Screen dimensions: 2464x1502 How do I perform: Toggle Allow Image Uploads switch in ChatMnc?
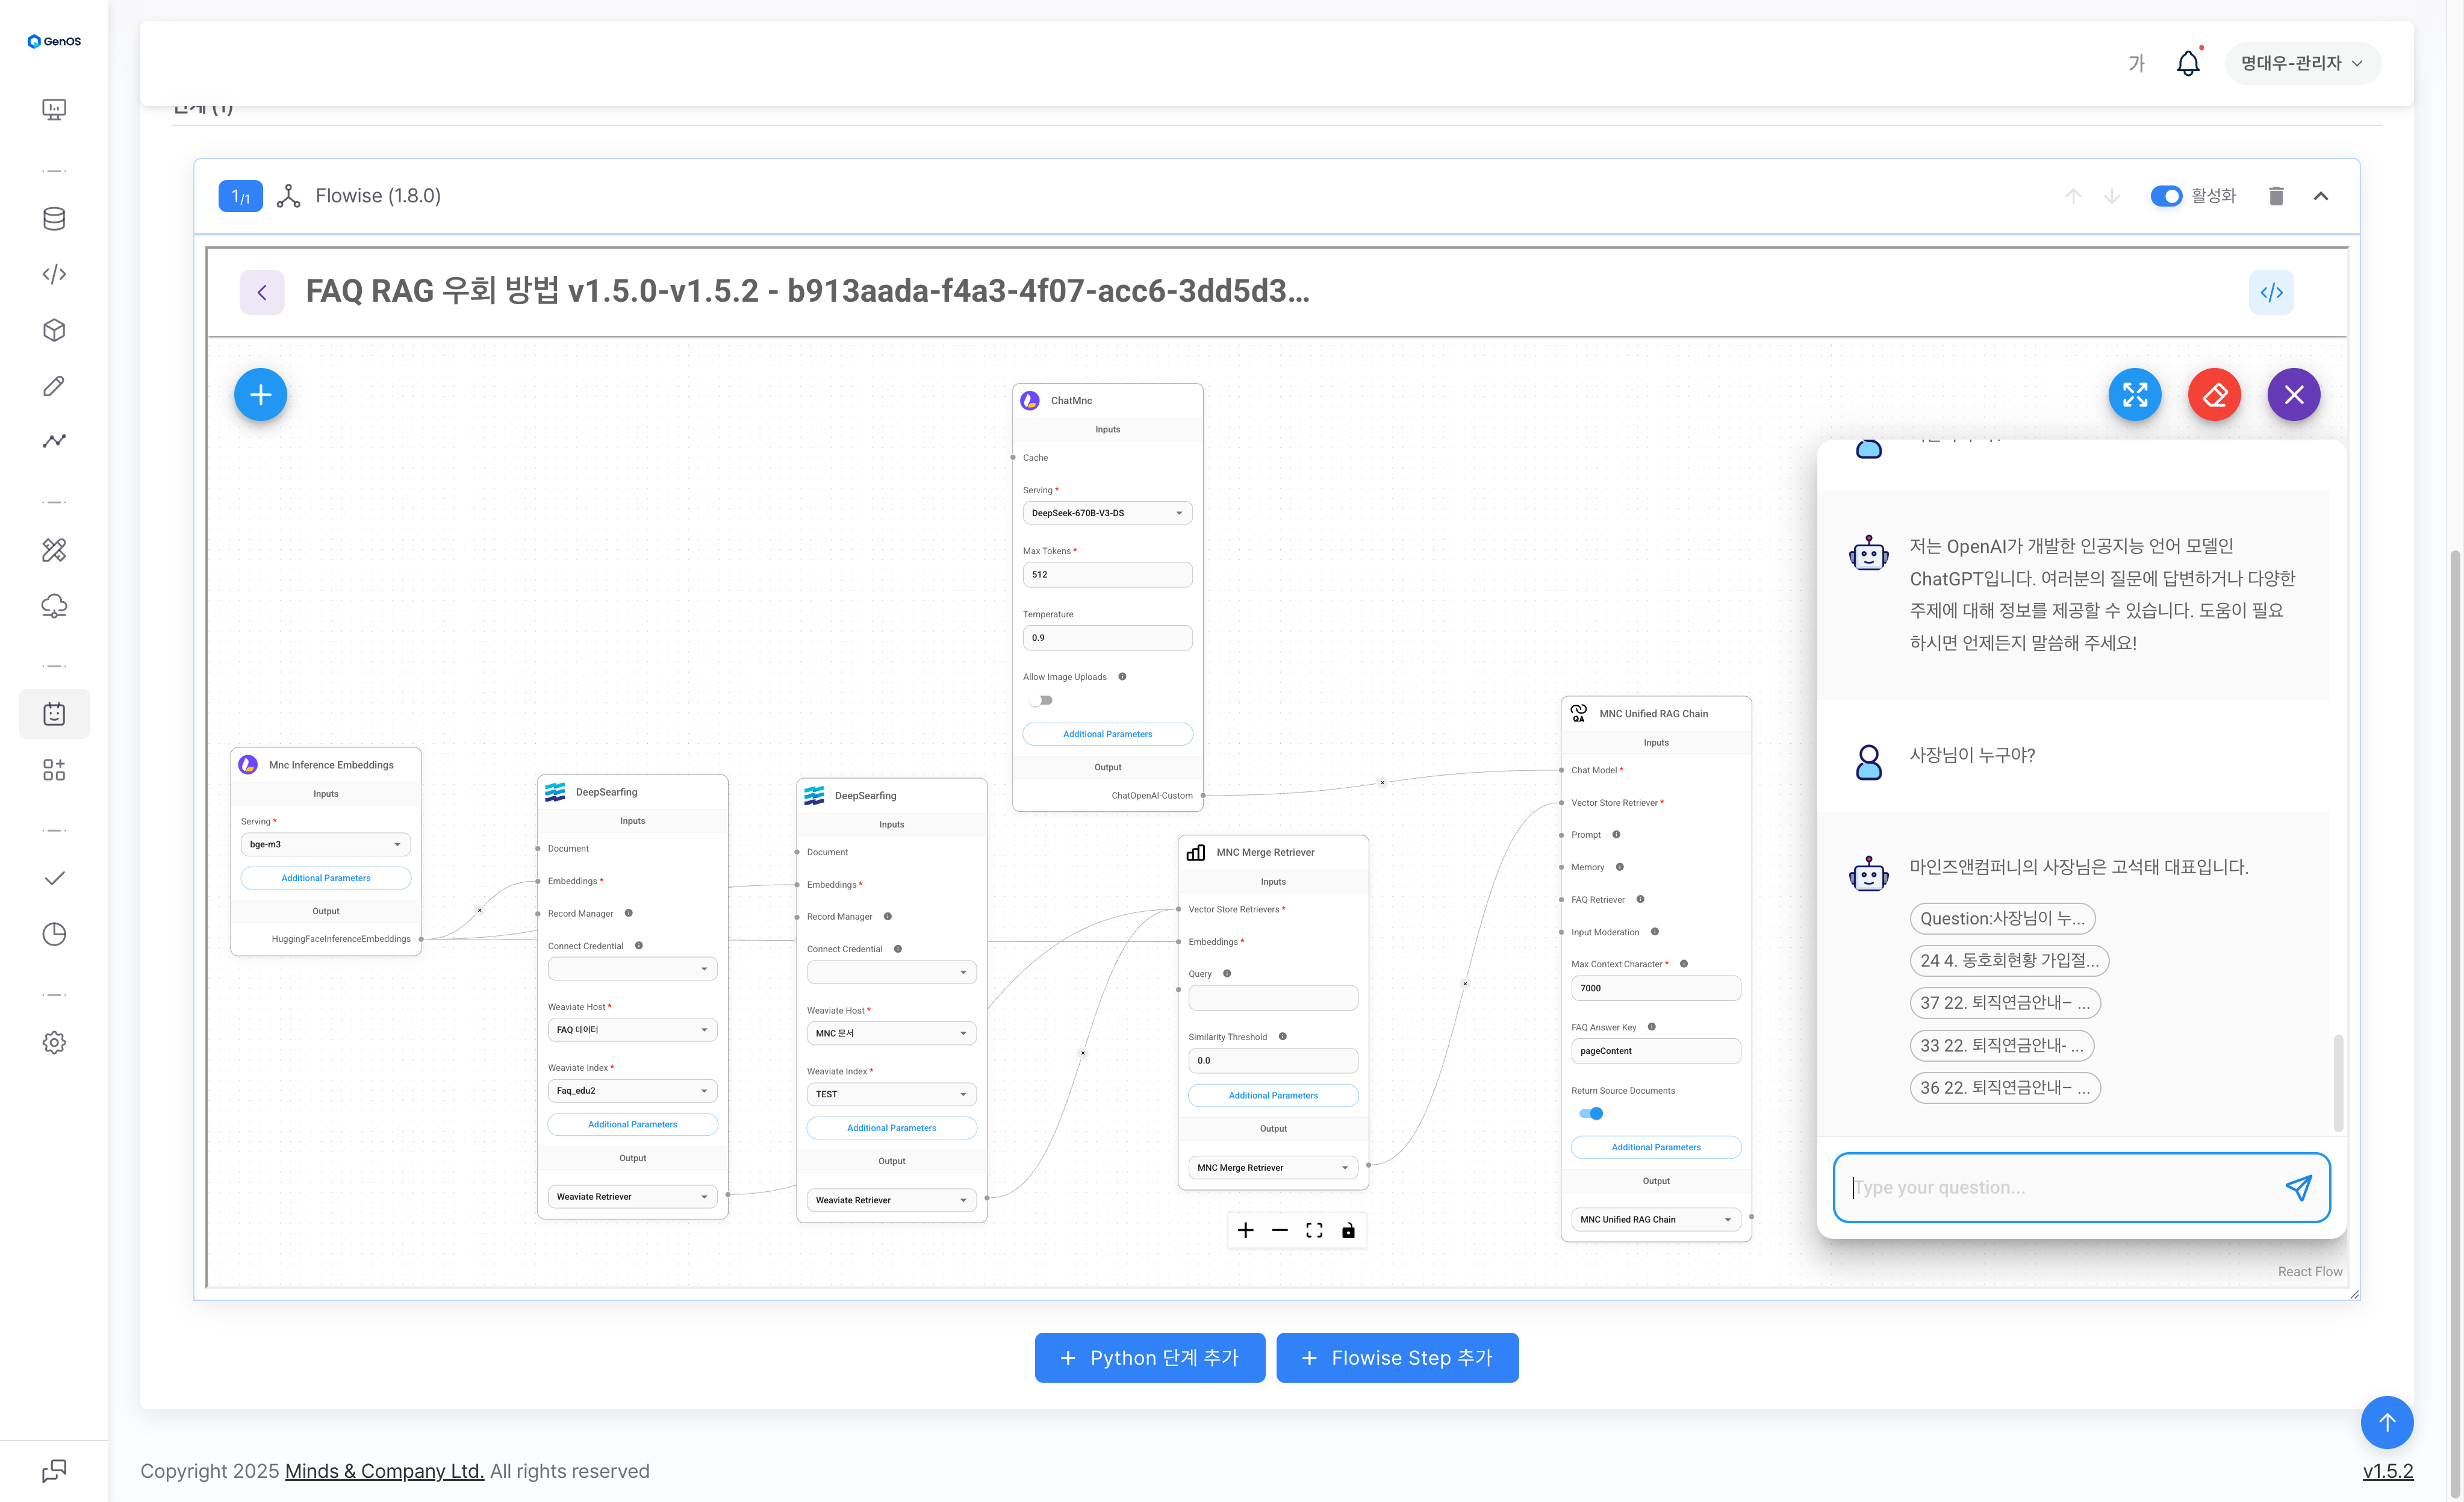1041,700
